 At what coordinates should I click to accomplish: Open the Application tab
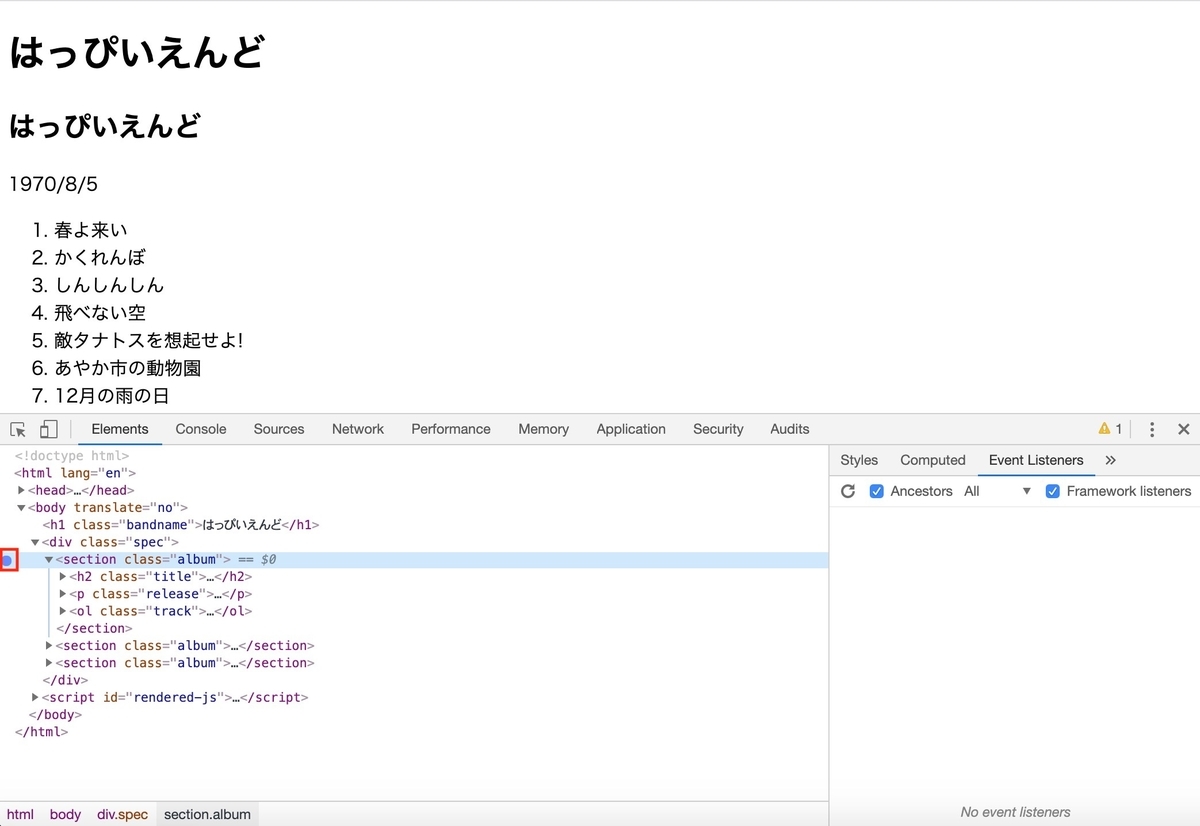tap(631, 429)
